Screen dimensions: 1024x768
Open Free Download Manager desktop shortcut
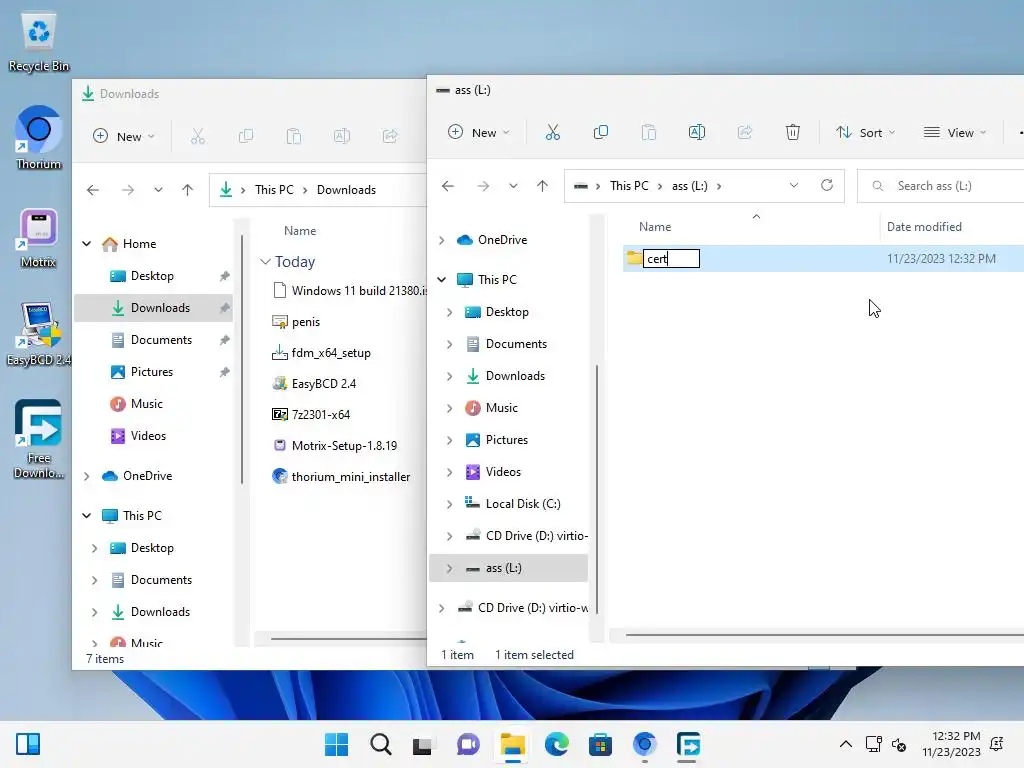click(x=39, y=439)
